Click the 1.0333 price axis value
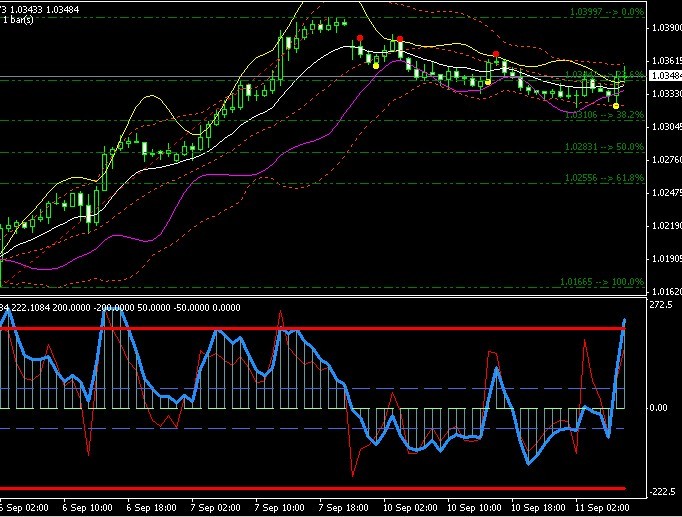The height and width of the screenshot is (517, 682). [666, 93]
